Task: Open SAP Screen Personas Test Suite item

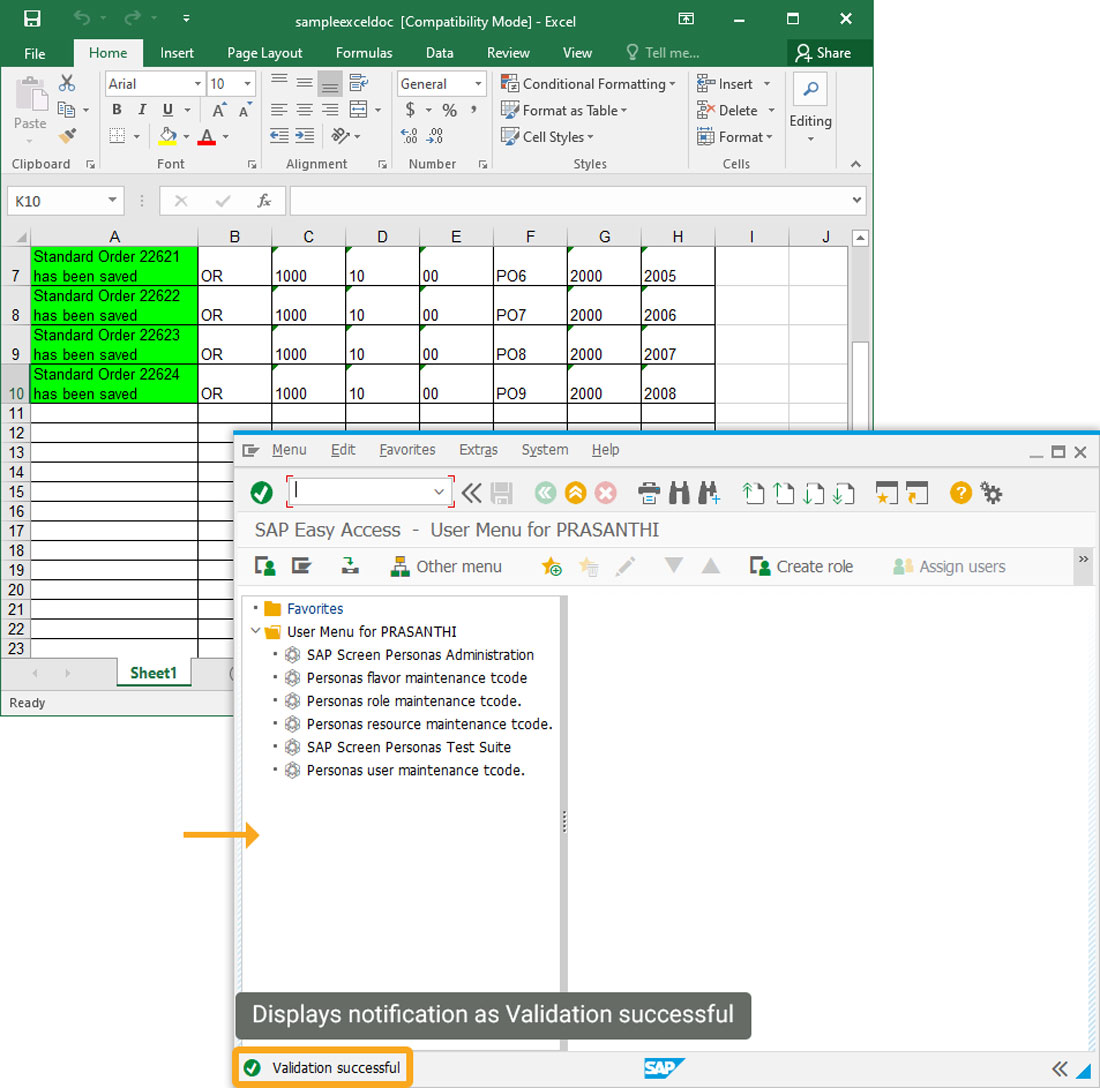Action: (x=408, y=747)
